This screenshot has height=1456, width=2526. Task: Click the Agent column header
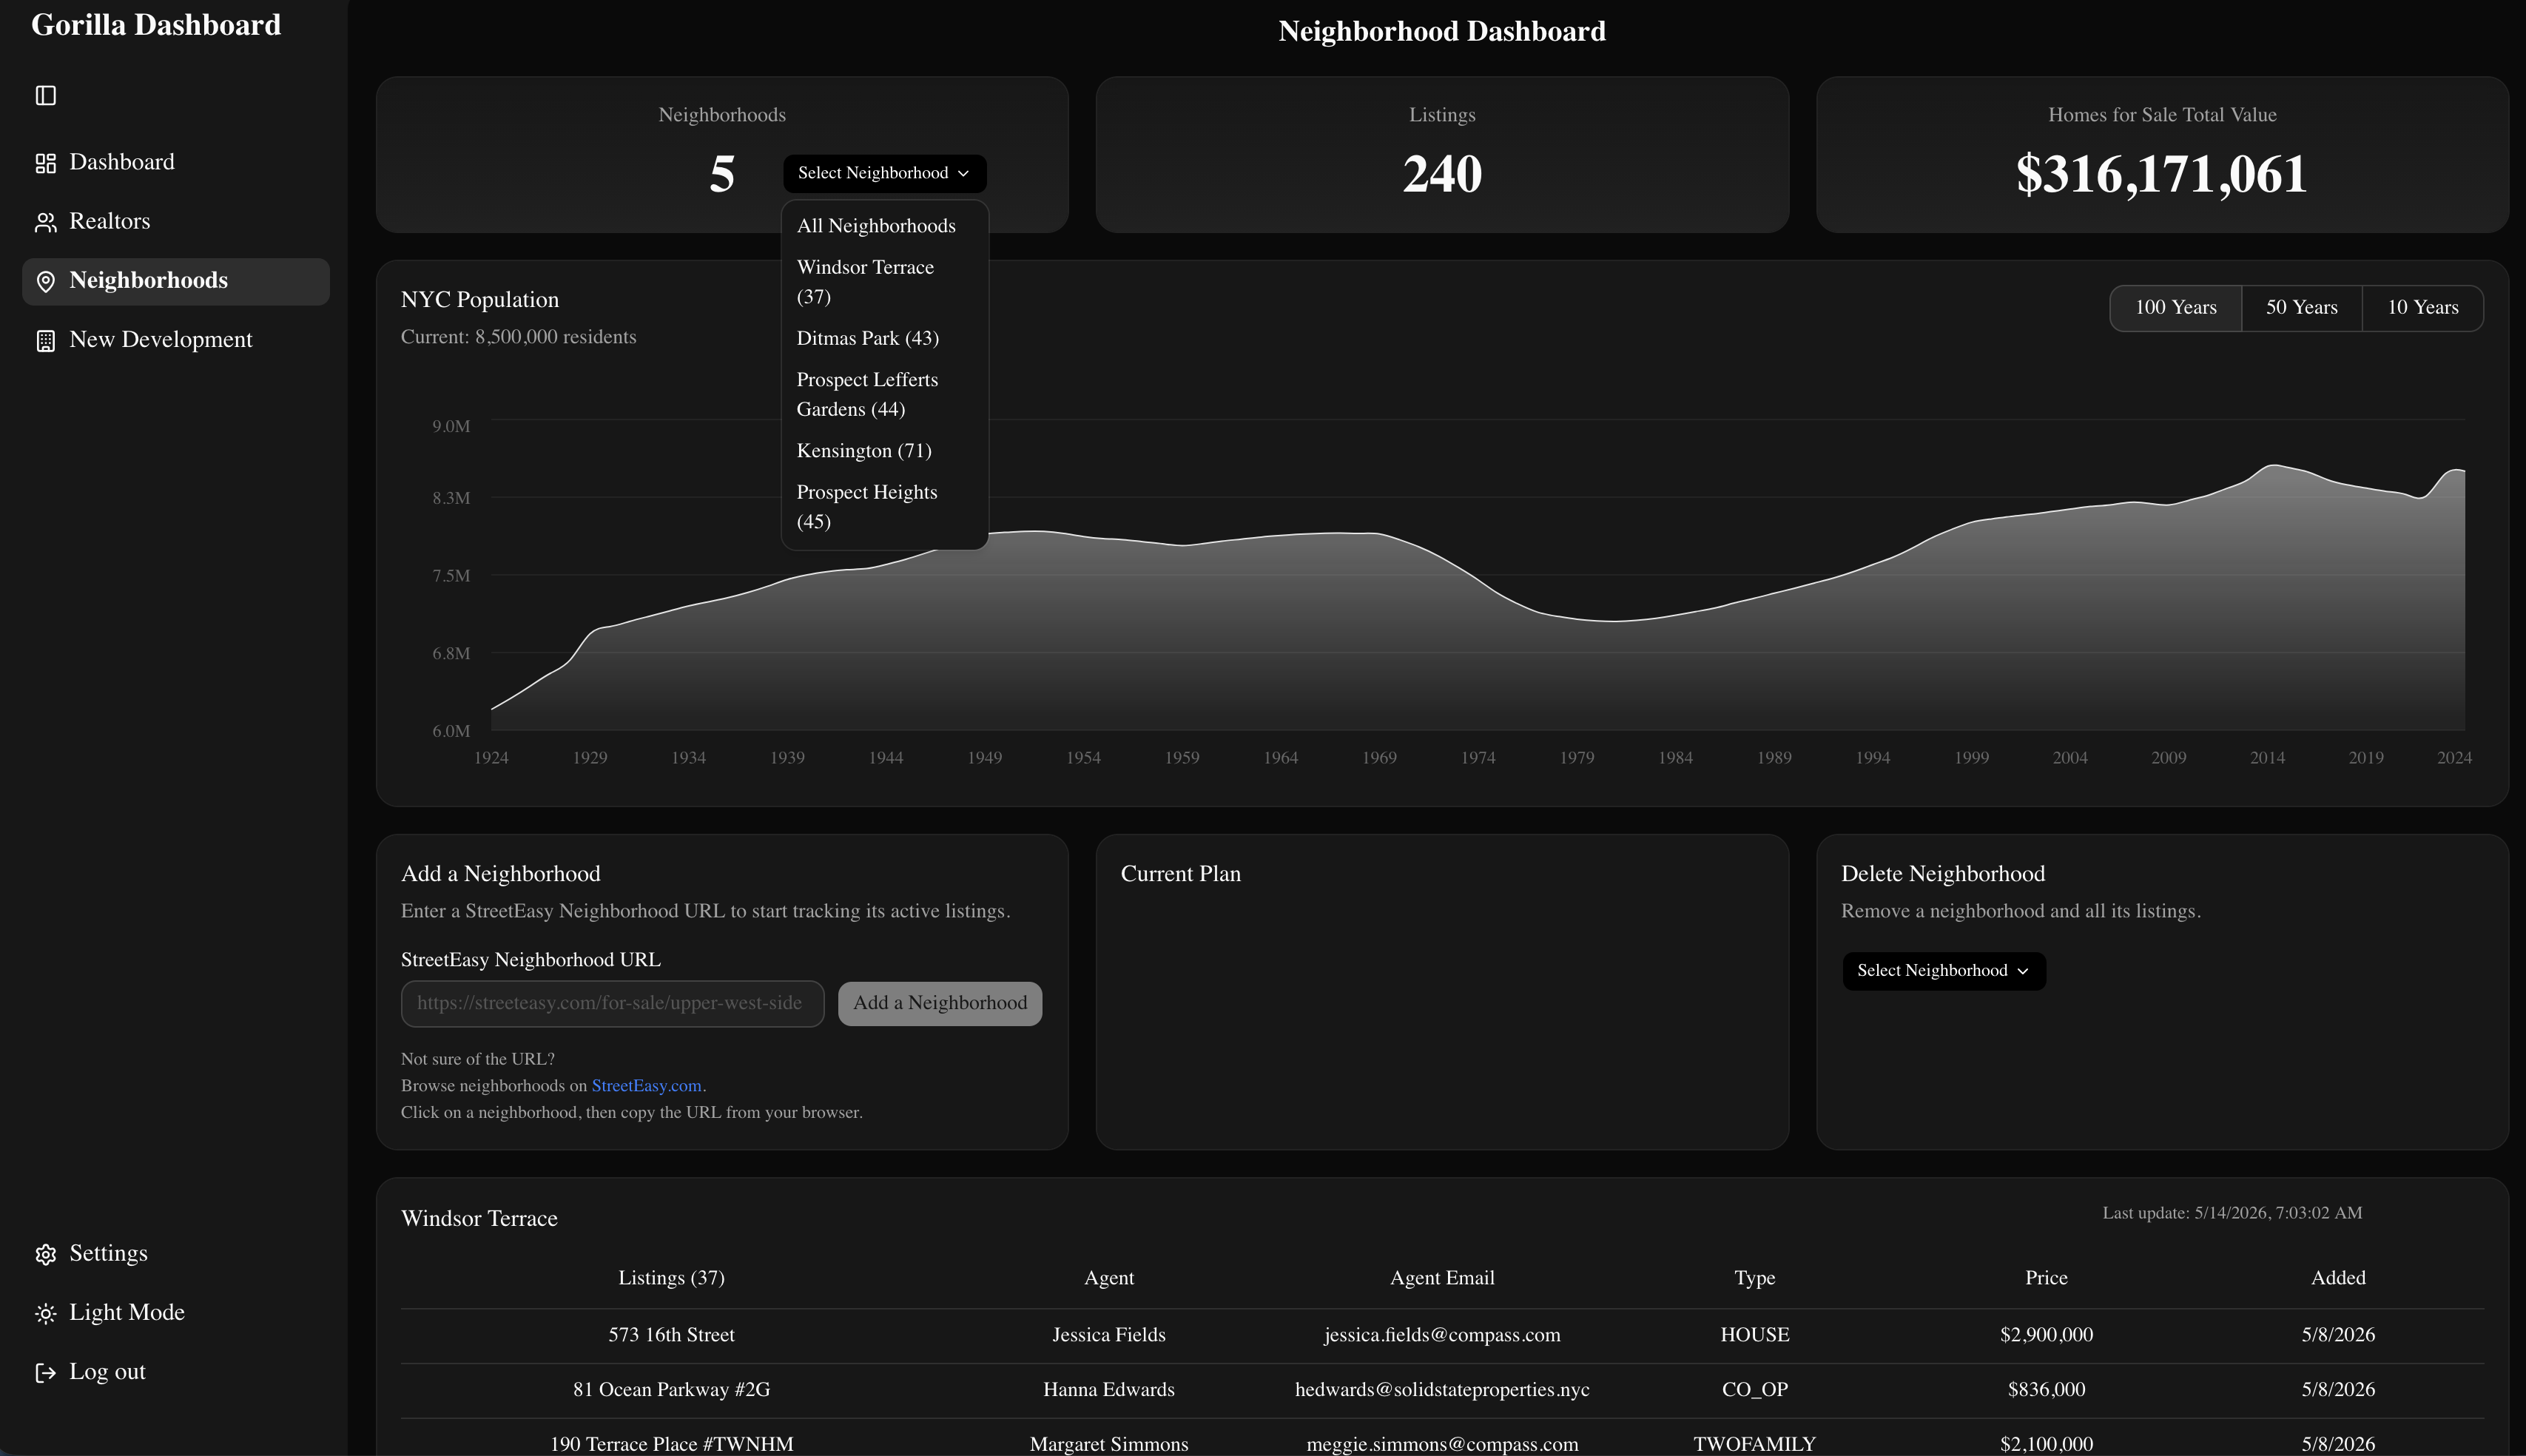coord(1108,1278)
